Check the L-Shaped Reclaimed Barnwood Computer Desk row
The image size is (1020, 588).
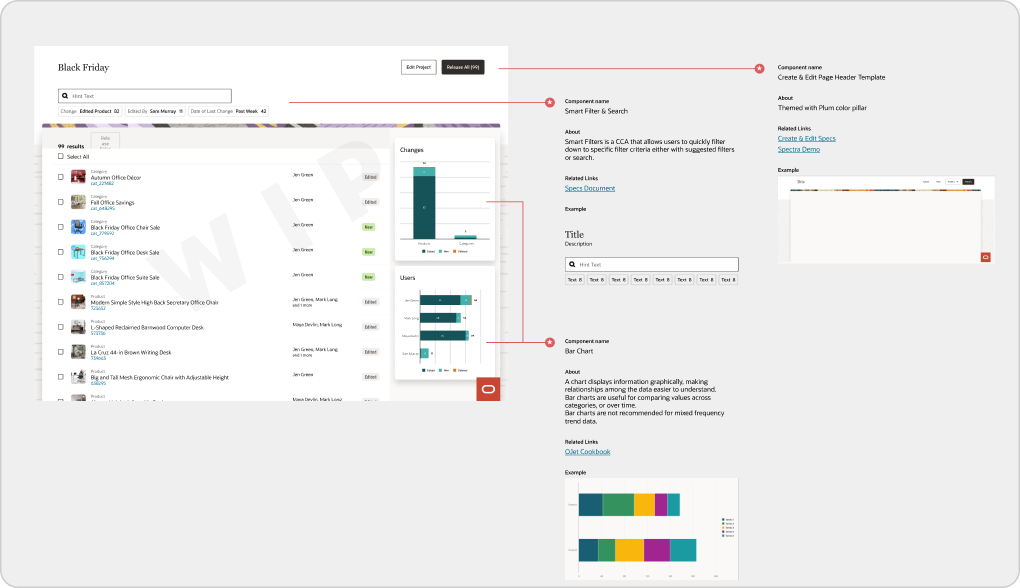pos(60,327)
